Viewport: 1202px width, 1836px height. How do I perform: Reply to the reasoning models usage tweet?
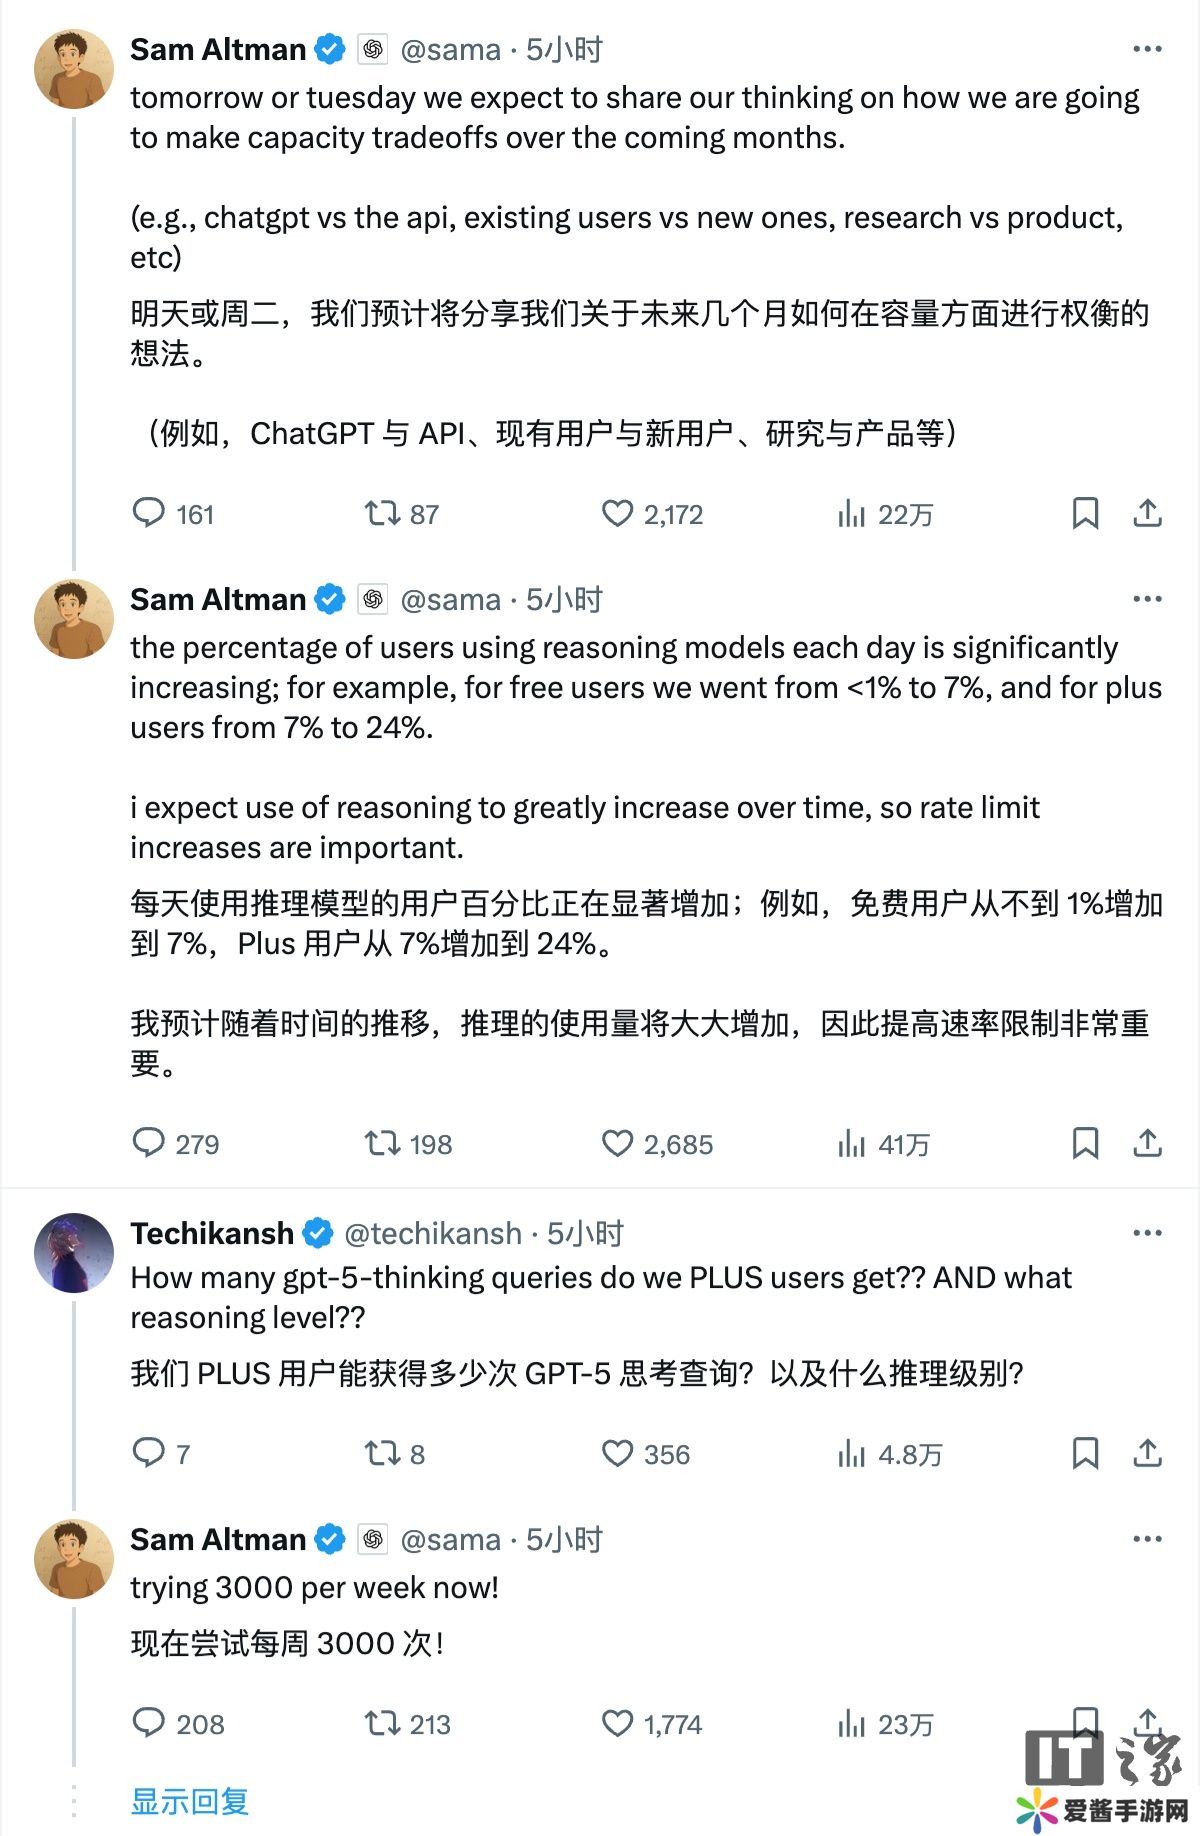click(149, 1143)
